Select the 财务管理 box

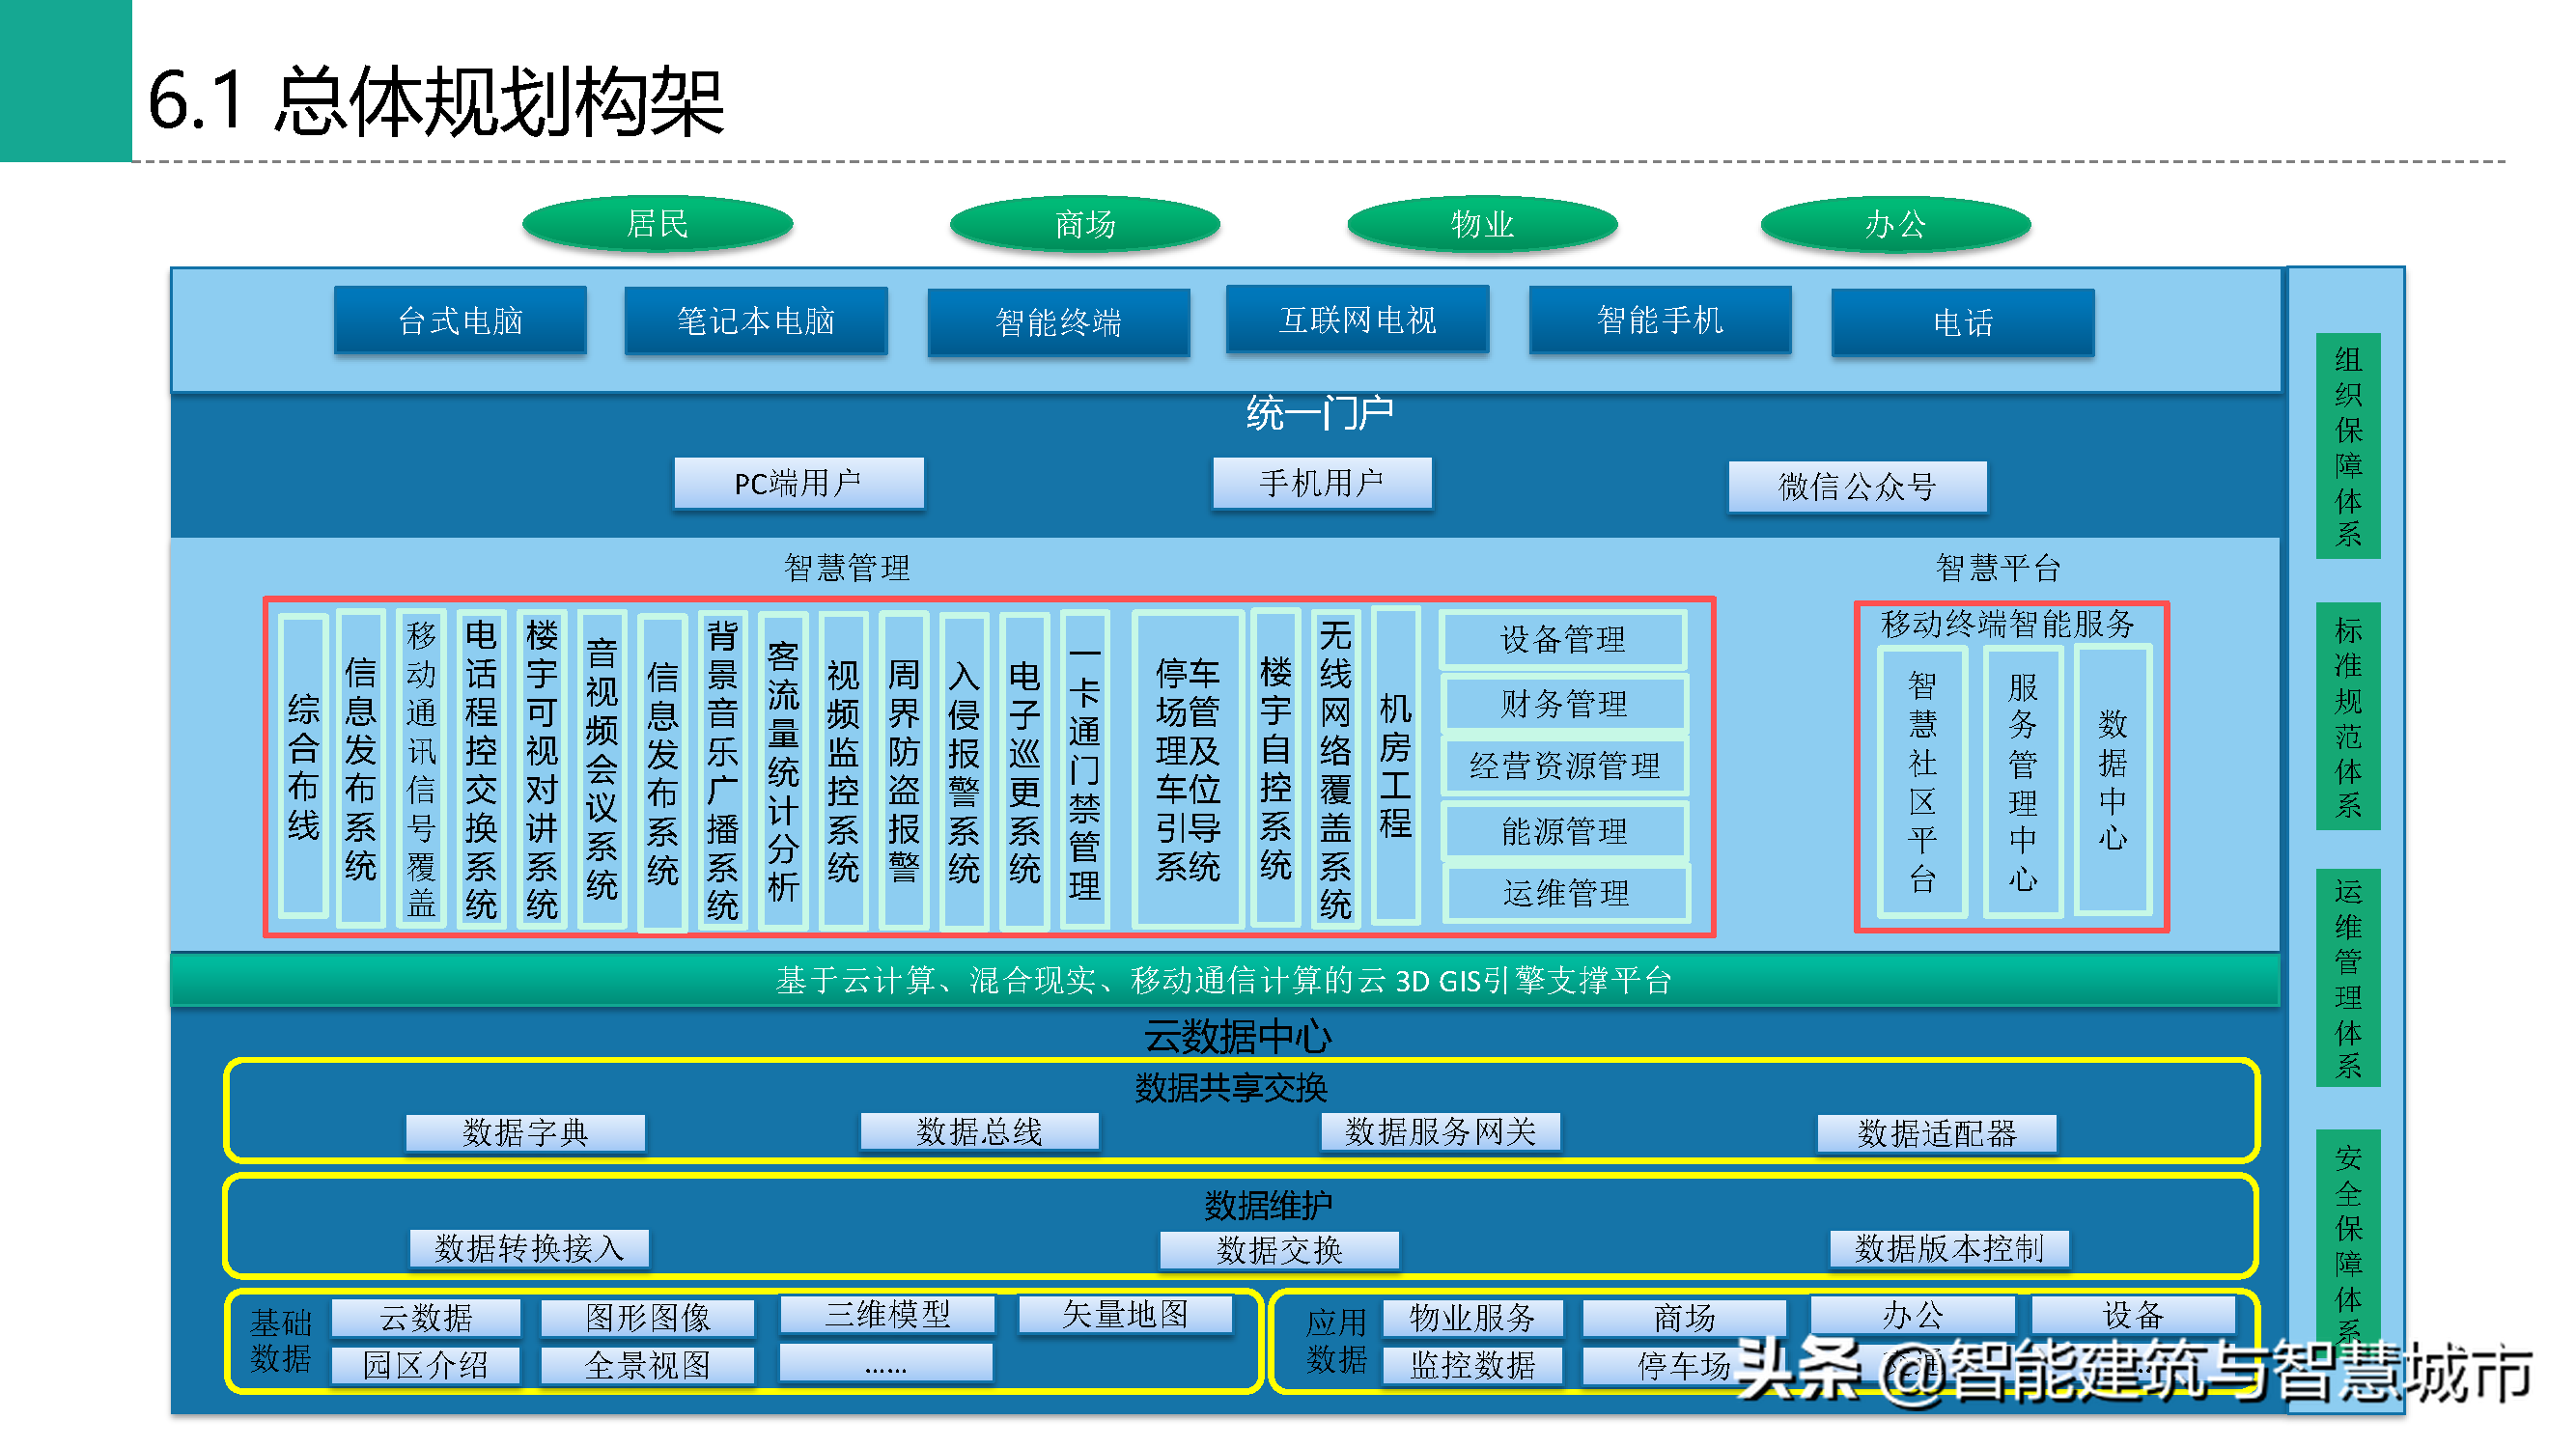click(x=1564, y=703)
